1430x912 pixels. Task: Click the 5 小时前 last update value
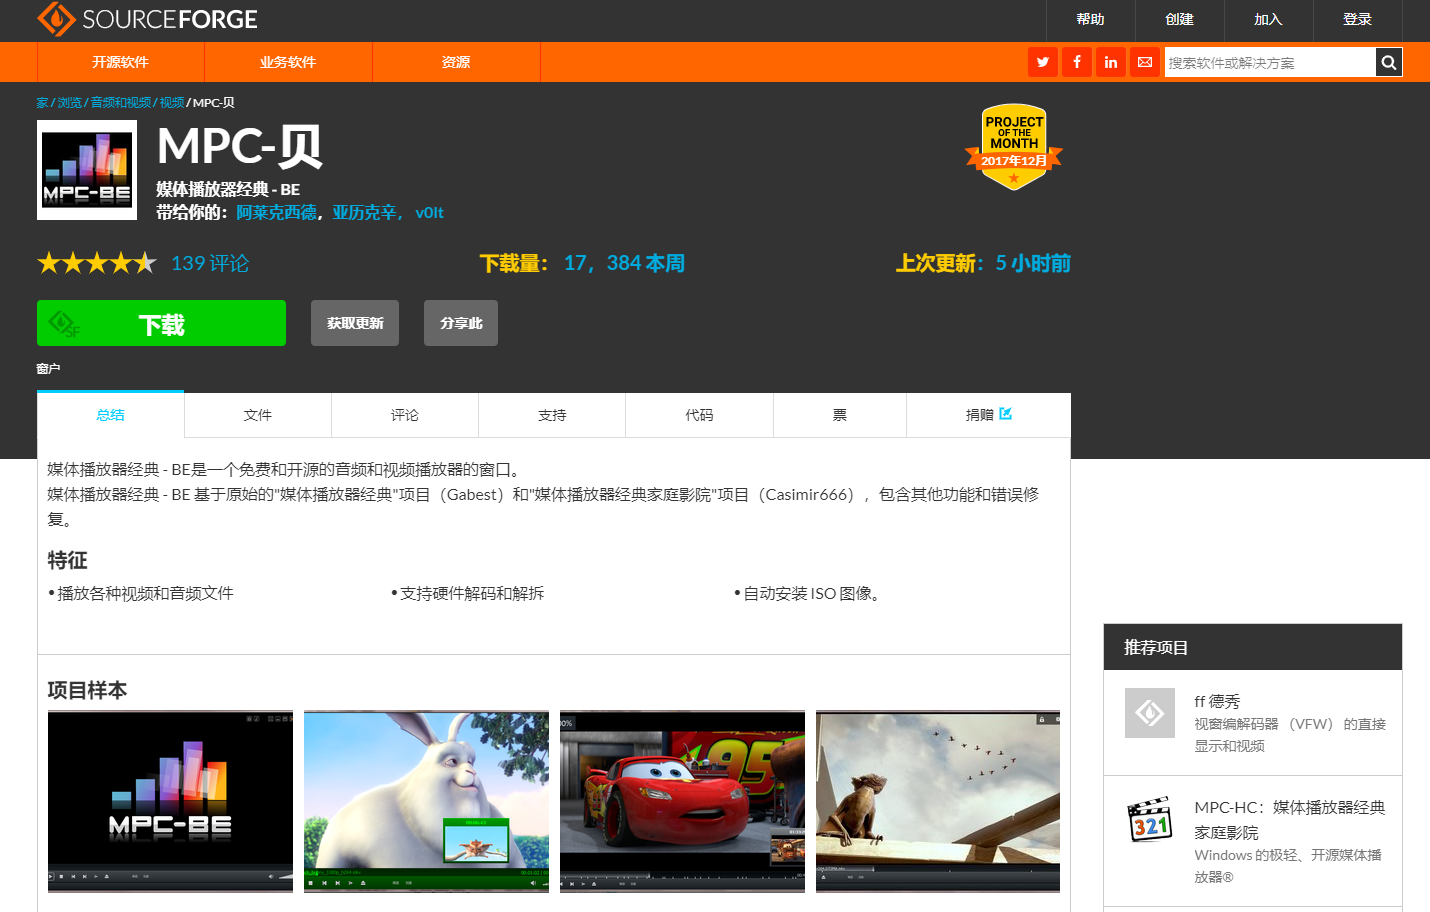pos(1033,263)
